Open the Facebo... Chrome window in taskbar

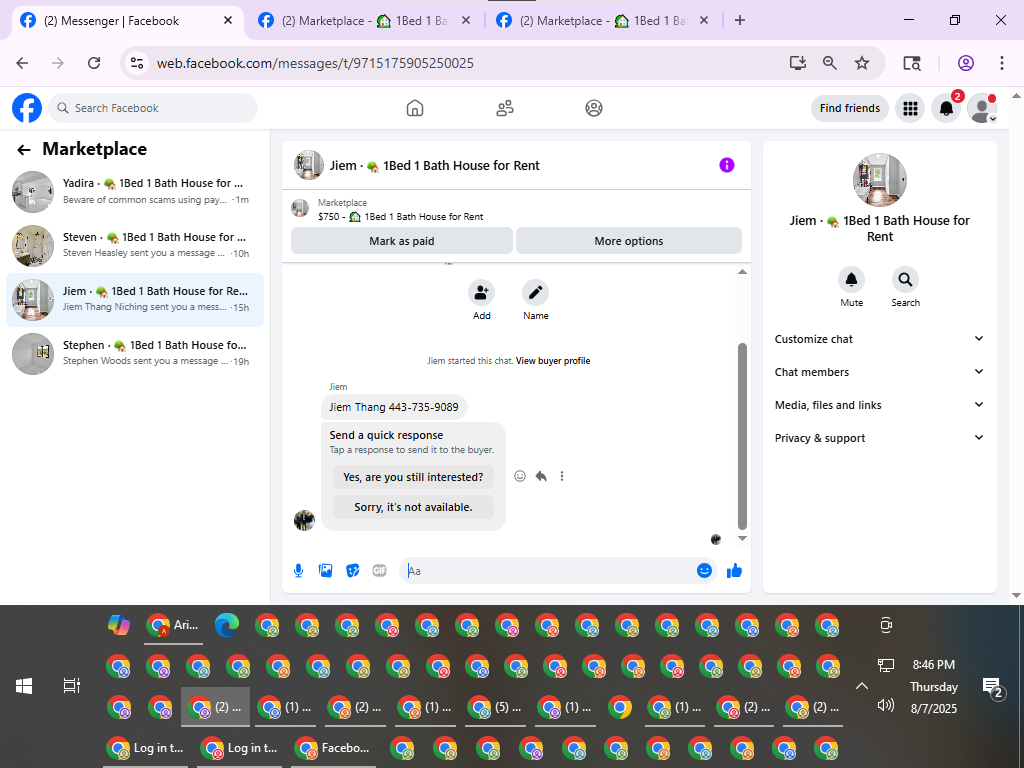pyautogui.click(x=333, y=748)
